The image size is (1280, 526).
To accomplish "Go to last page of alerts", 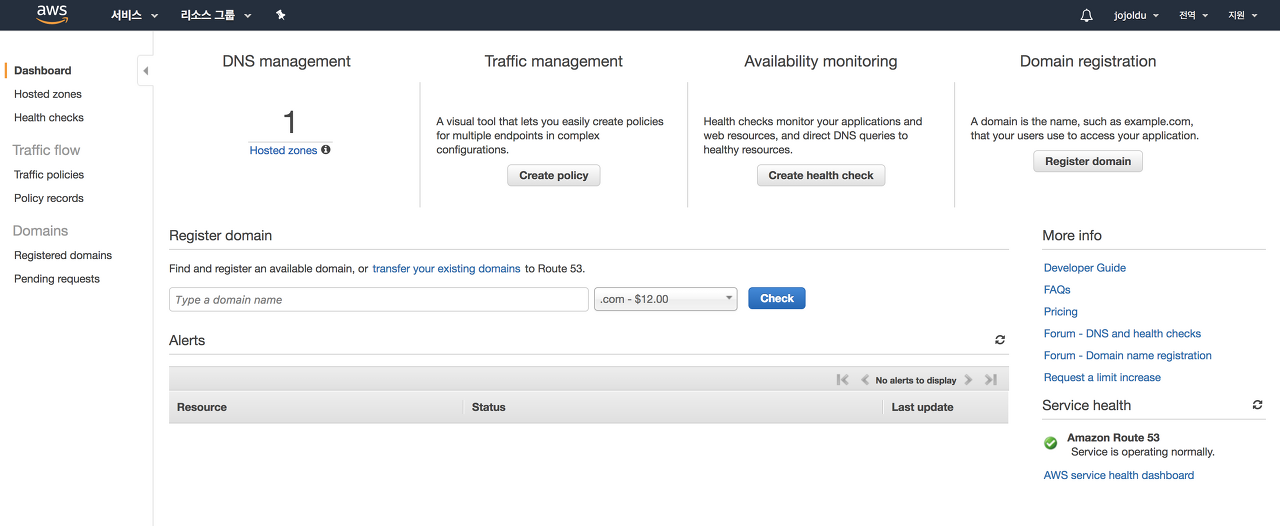I will click(x=991, y=380).
